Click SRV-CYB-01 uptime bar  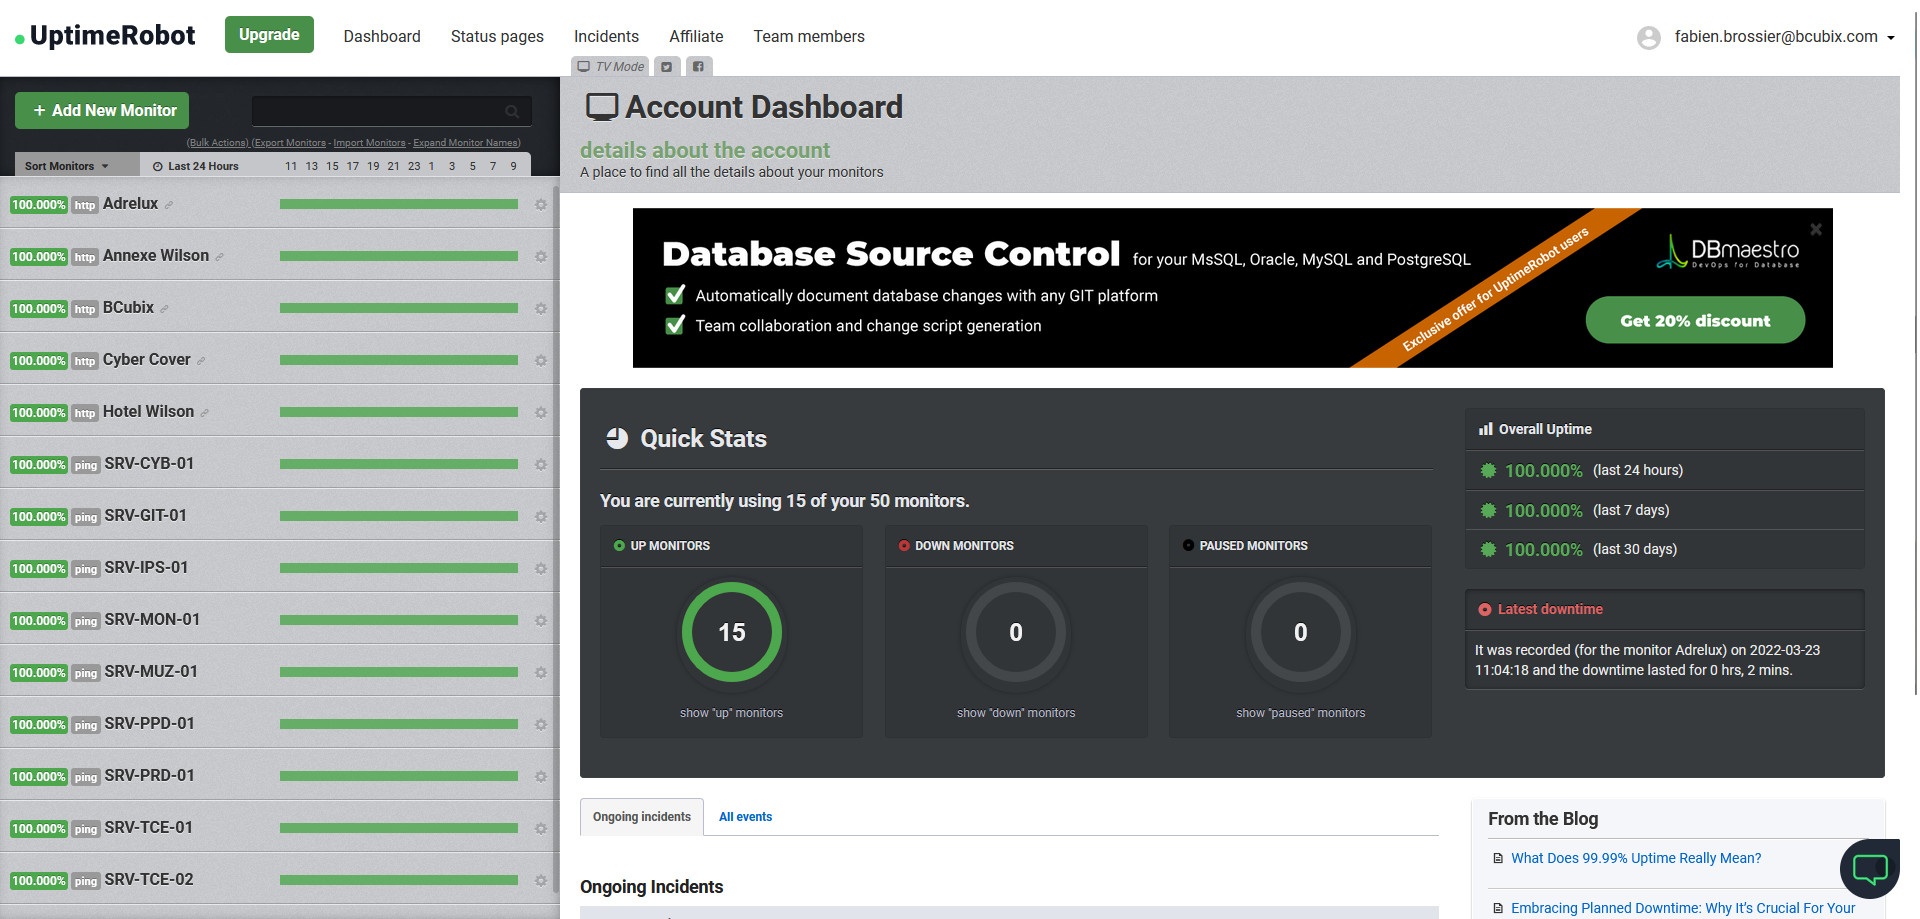click(x=399, y=464)
